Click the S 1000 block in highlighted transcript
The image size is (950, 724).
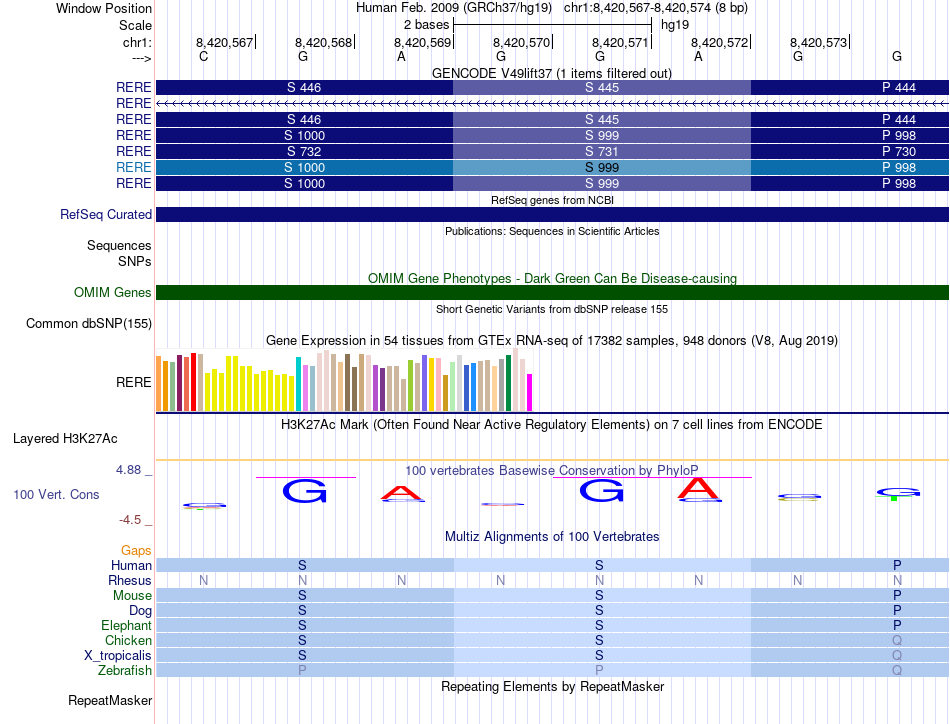(304, 167)
